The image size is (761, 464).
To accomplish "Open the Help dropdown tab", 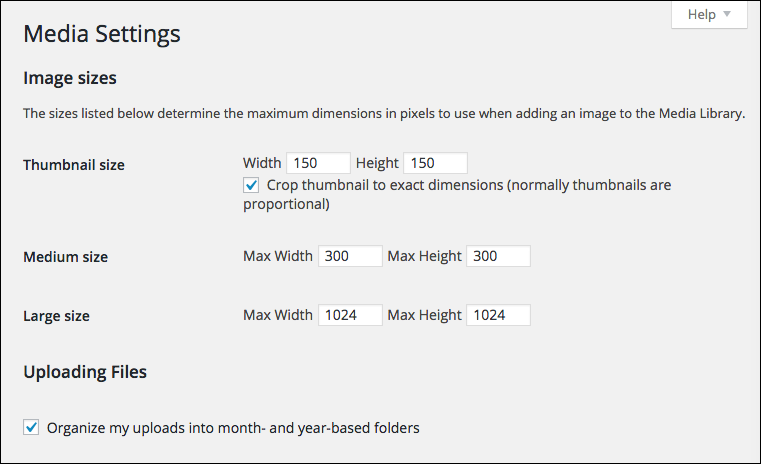I will 709,15.
